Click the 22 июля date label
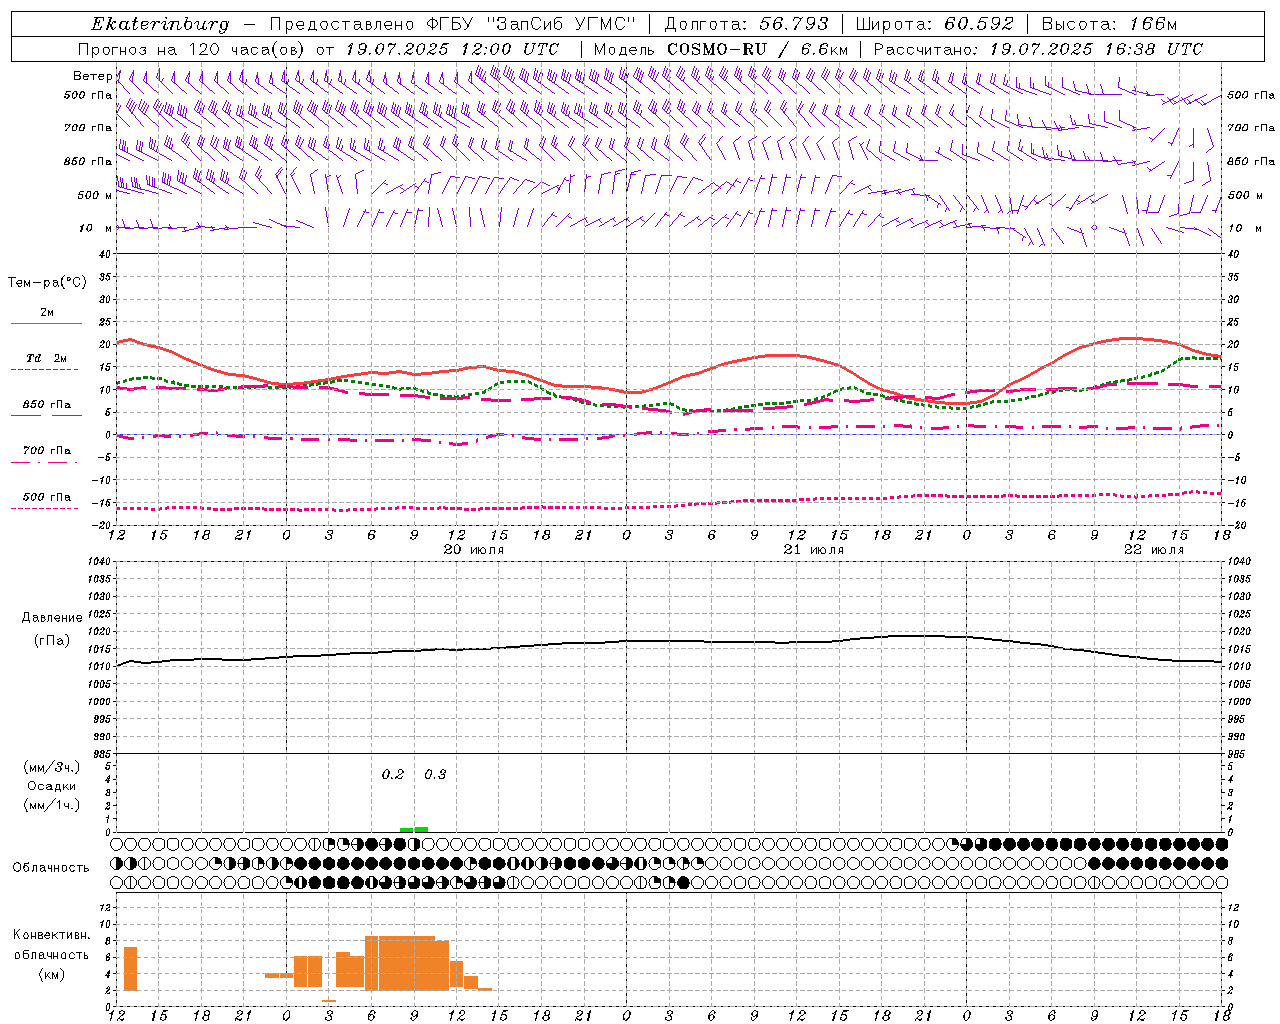Viewport: 1280px width, 1024px height. [1154, 550]
